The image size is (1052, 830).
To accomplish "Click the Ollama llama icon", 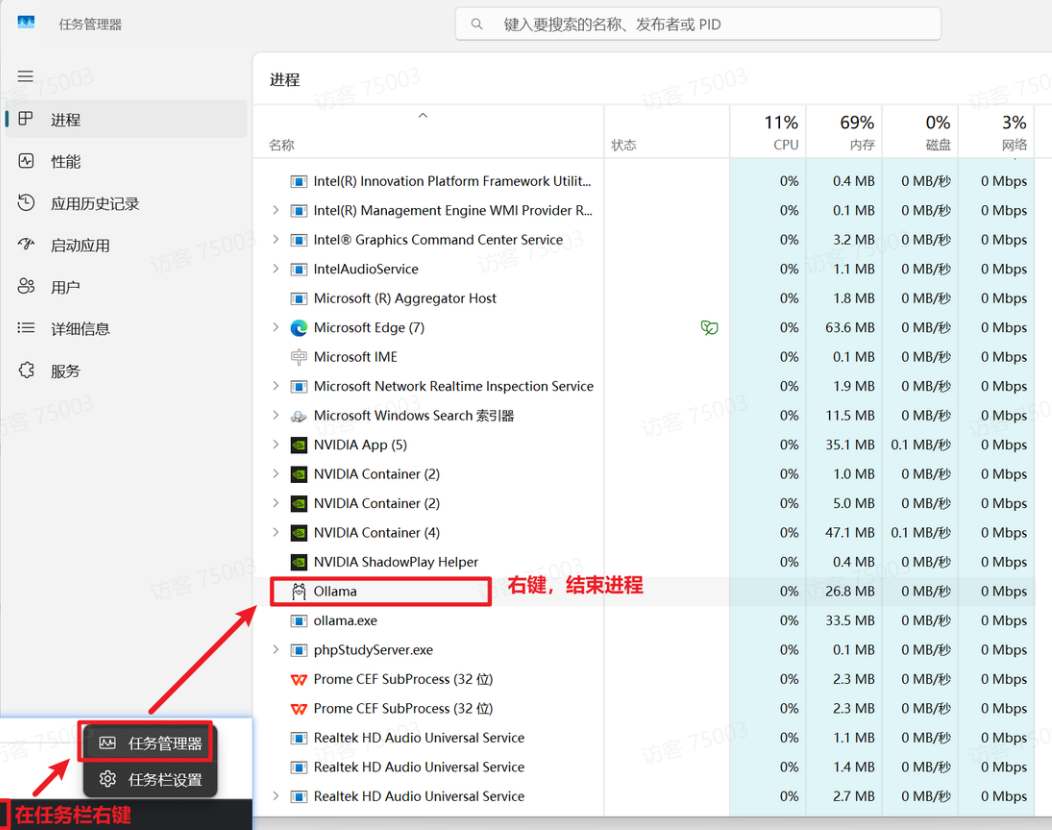I will tap(299, 591).
